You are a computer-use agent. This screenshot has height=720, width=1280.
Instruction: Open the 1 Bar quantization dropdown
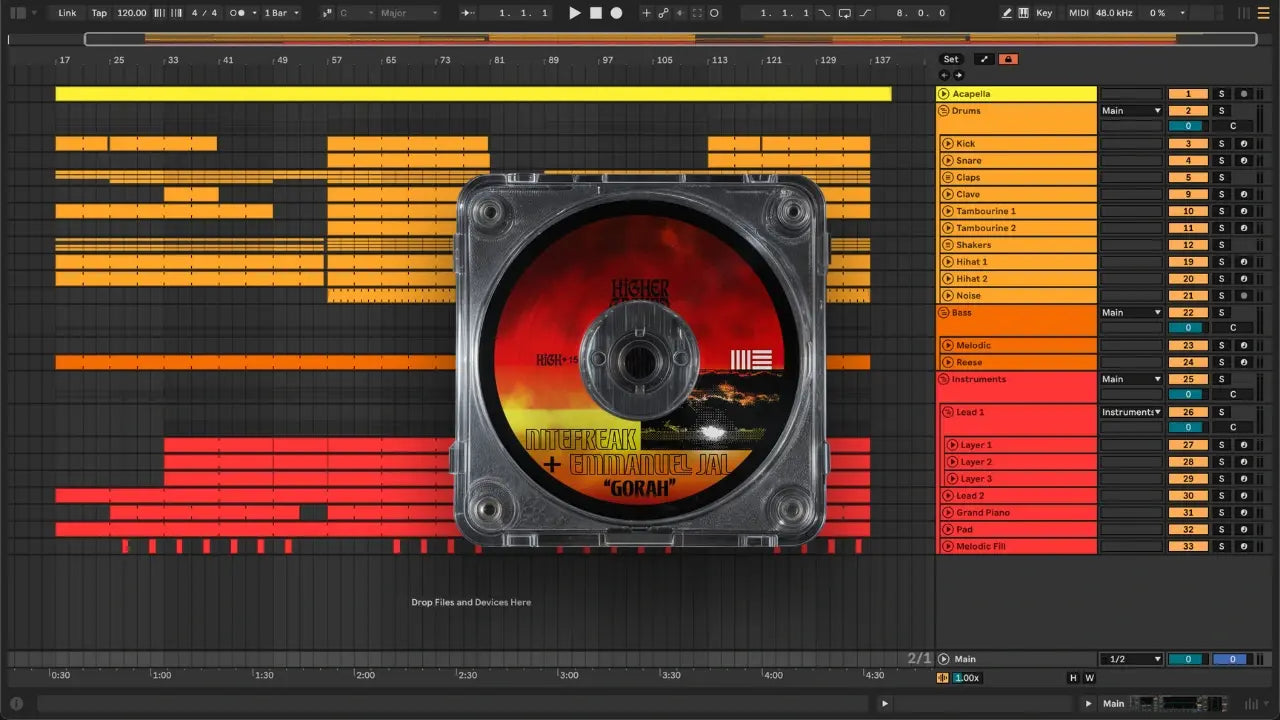pyautogui.click(x=282, y=13)
